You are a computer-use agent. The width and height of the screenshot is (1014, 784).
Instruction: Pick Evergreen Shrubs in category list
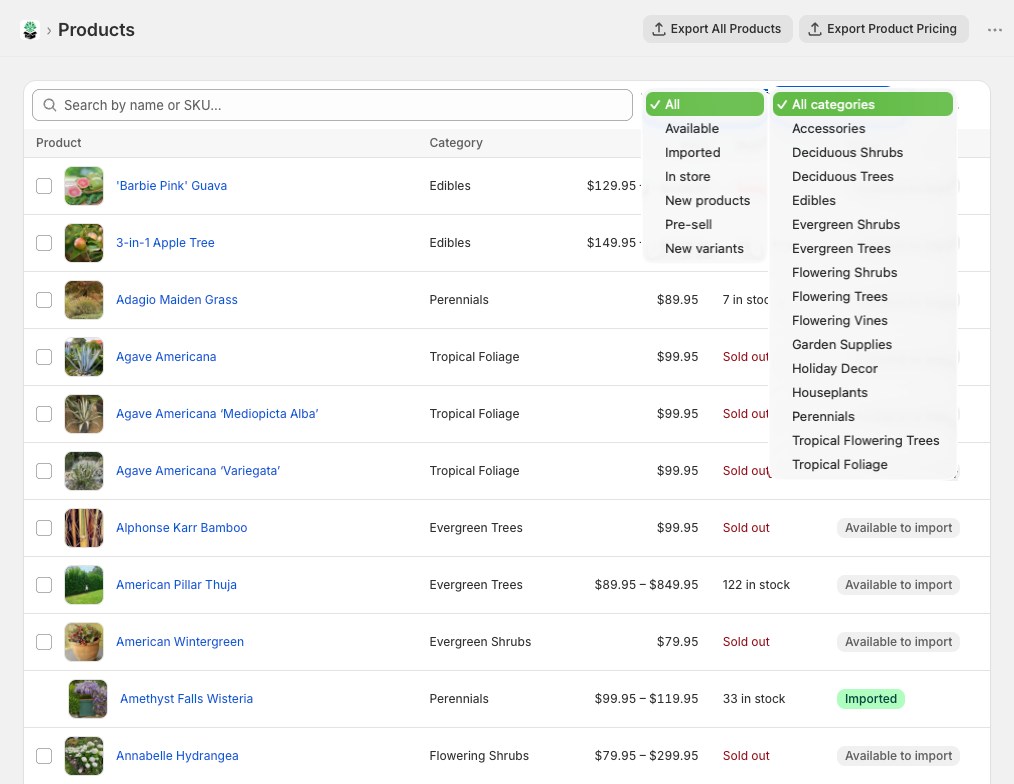coord(863,224)
